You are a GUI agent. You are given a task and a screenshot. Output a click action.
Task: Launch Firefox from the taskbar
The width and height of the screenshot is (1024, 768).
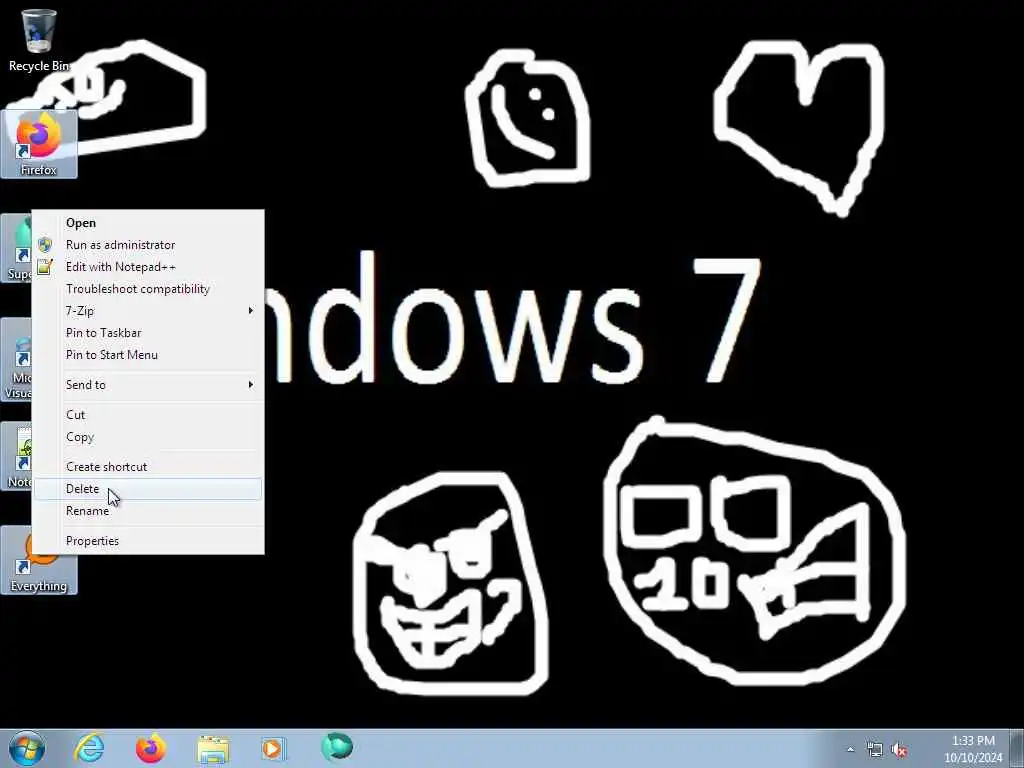[x=151, y=748]
